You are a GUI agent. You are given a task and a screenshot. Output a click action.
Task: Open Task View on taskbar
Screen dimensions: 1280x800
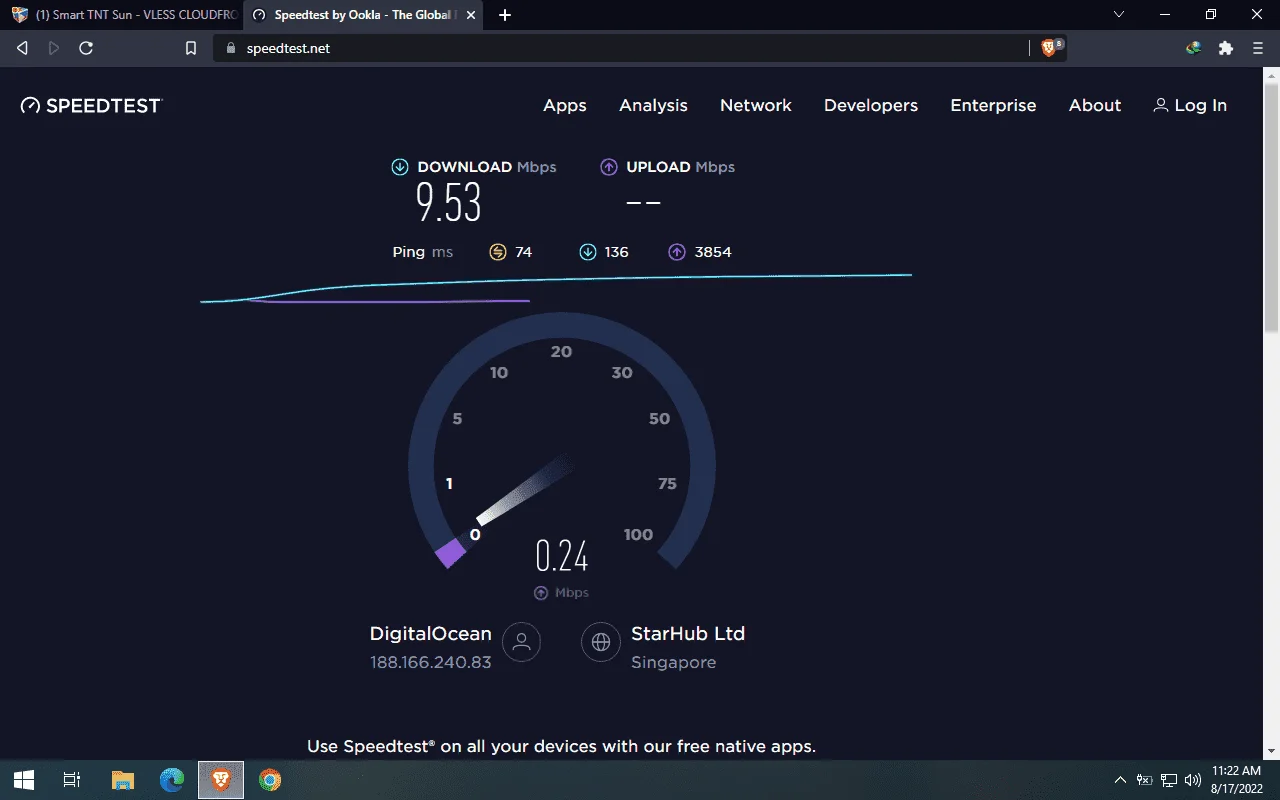pos(72,780)
